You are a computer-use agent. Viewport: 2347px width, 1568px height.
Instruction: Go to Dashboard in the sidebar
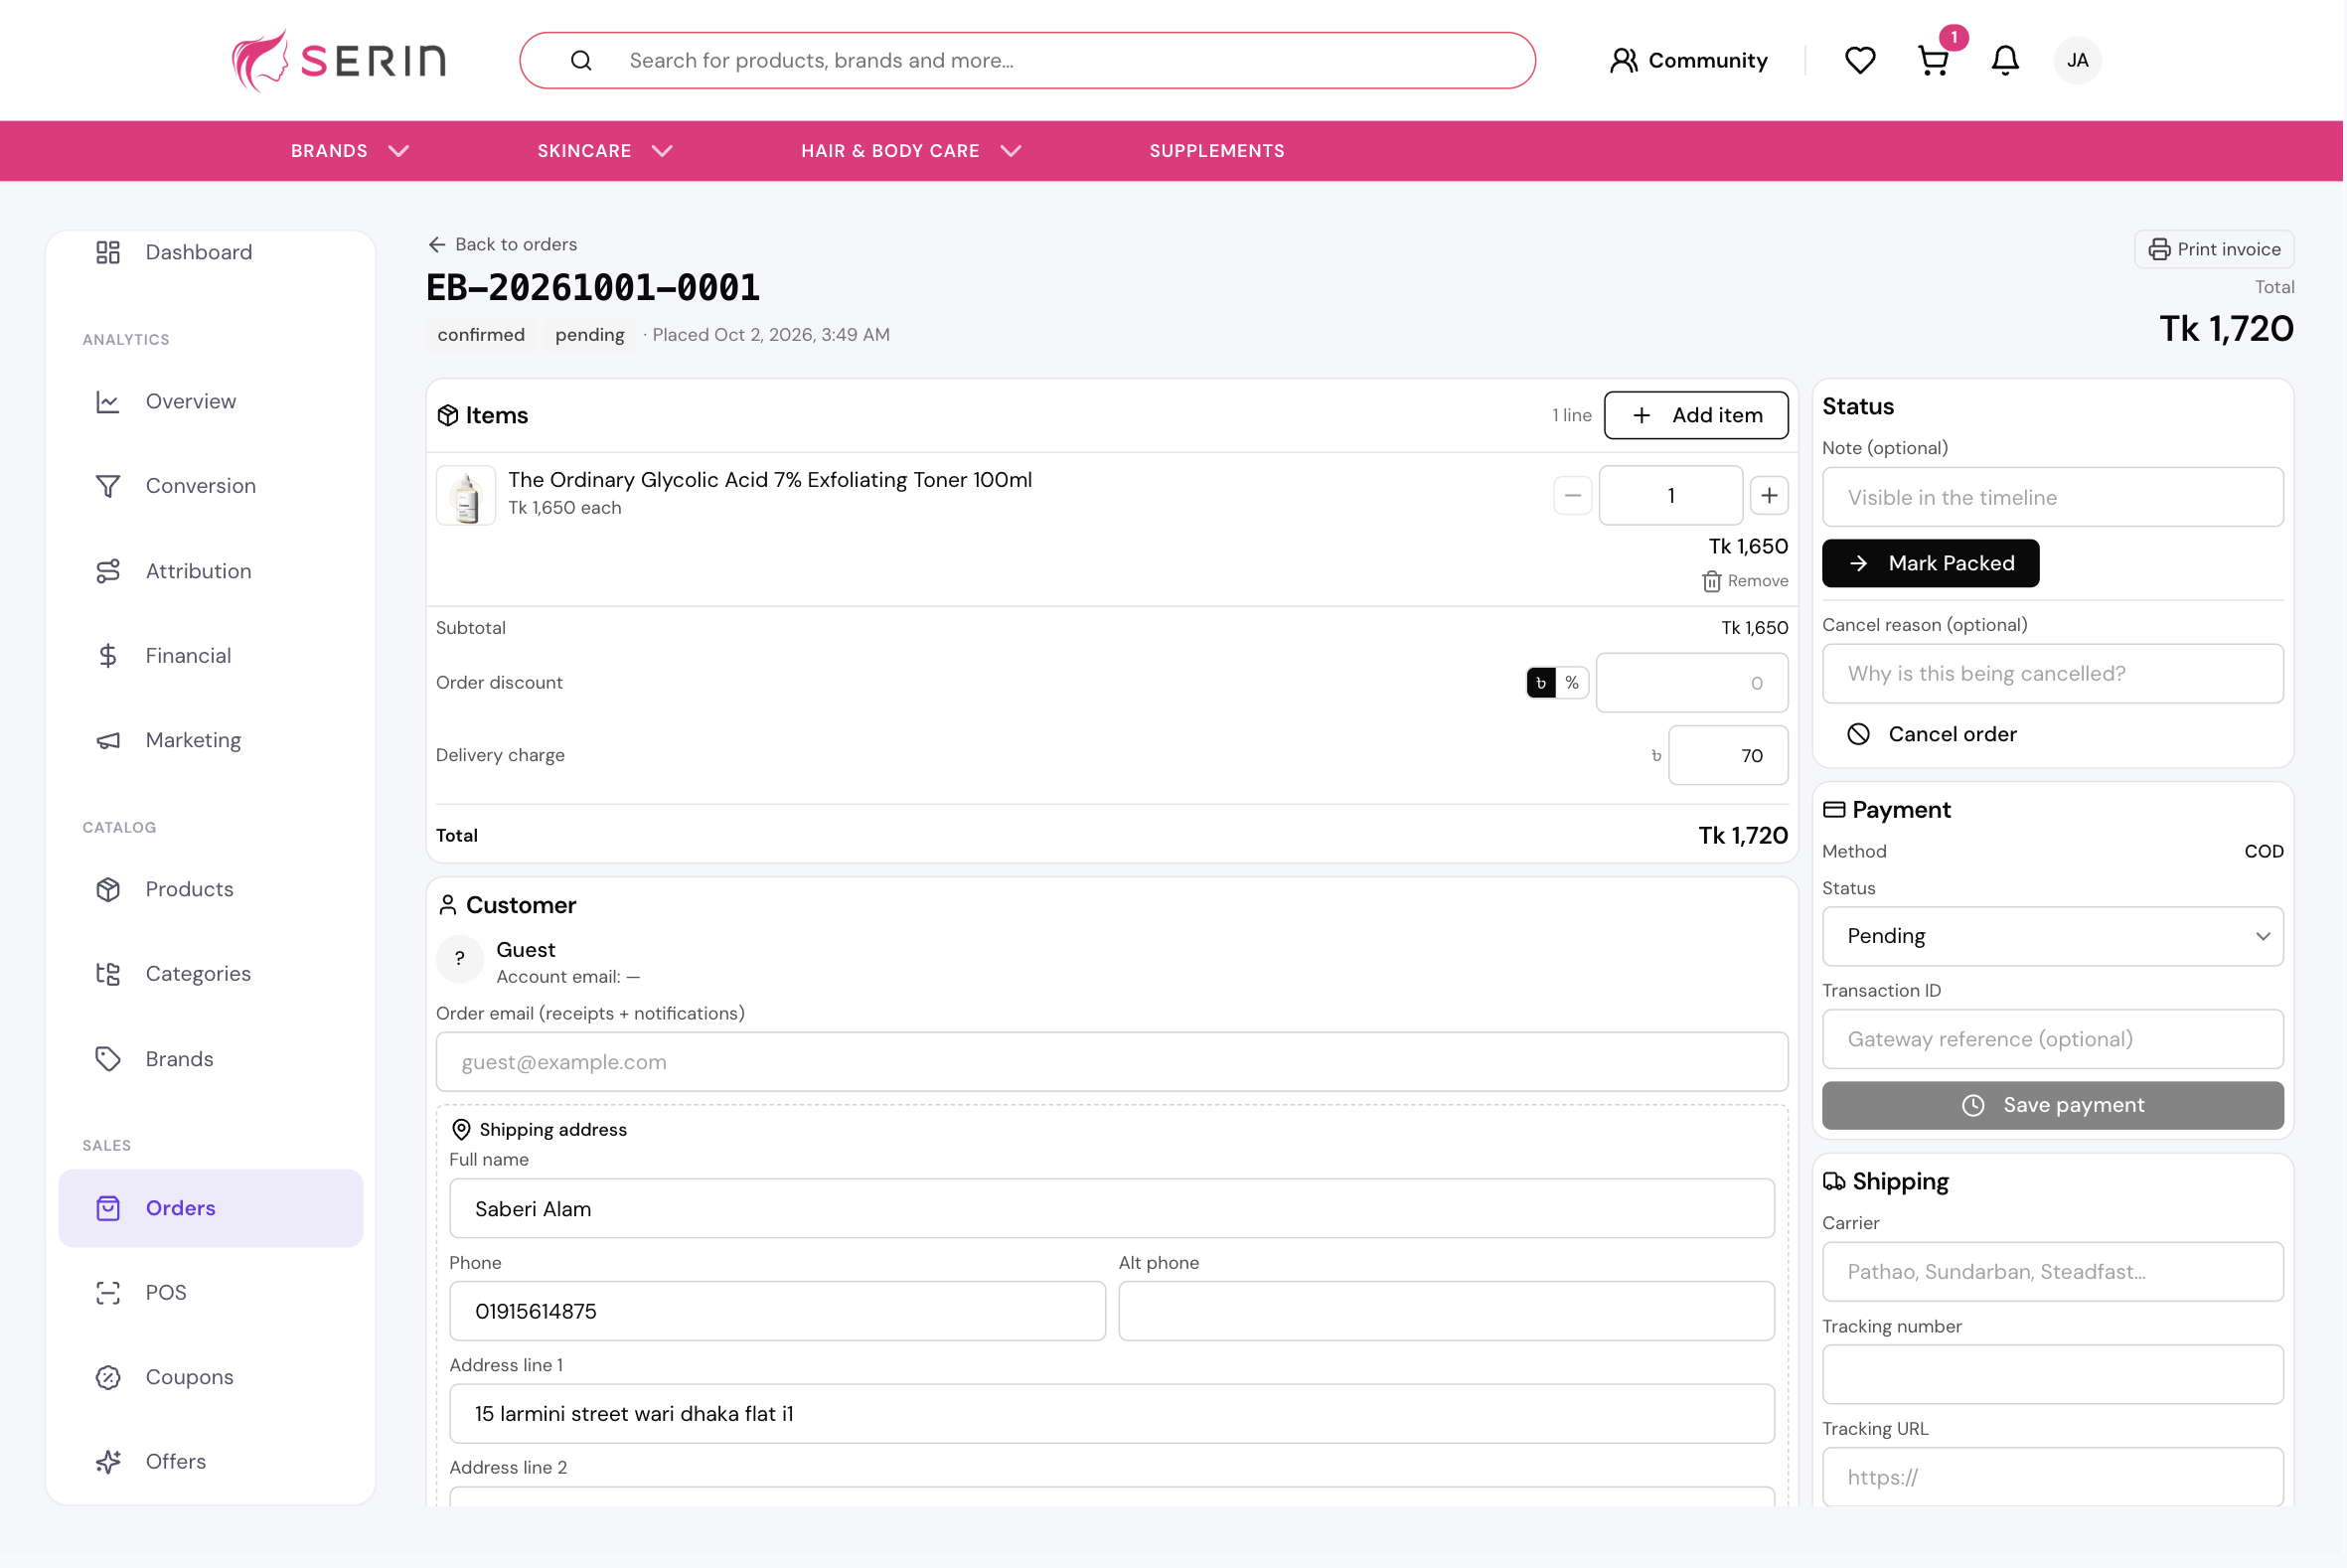click(210, 252)
